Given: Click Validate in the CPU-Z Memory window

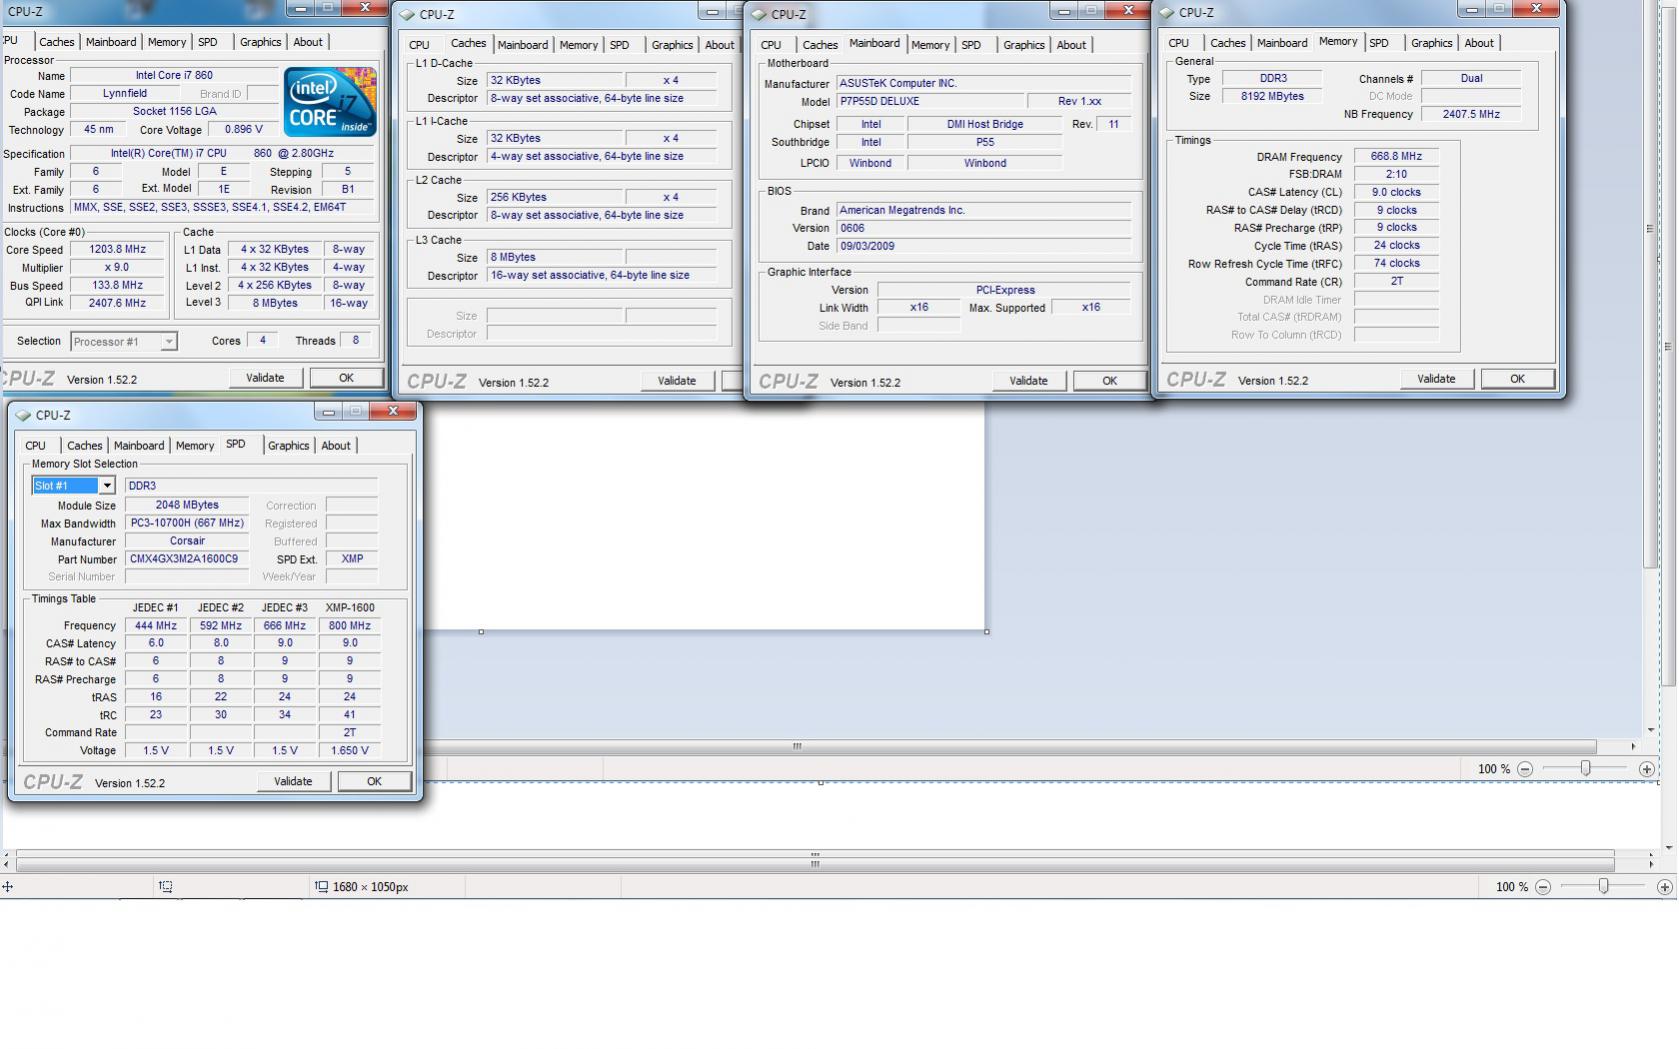Looking at the screenshot, I should coord(1436,379).
